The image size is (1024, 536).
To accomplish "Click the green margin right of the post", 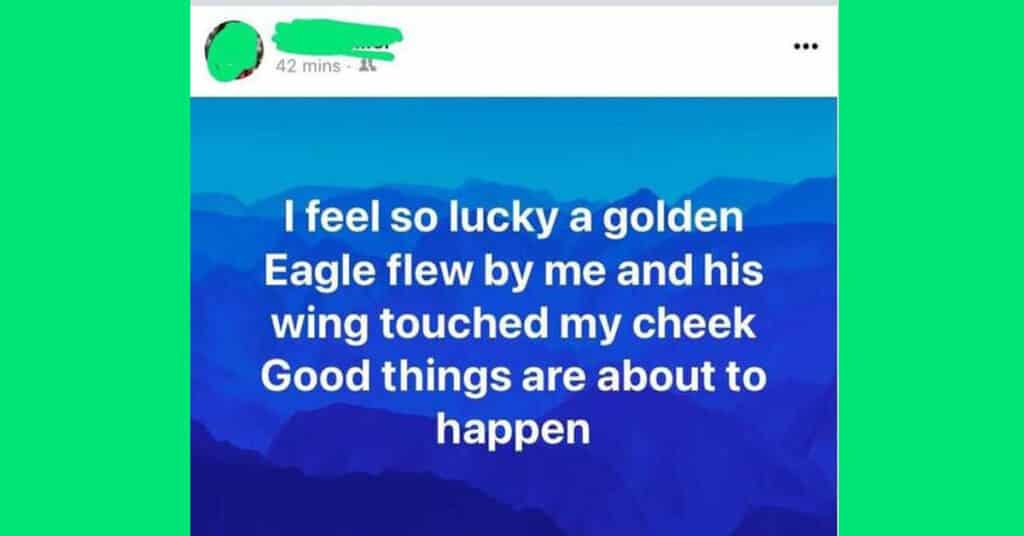I will (x=931, y=268).
